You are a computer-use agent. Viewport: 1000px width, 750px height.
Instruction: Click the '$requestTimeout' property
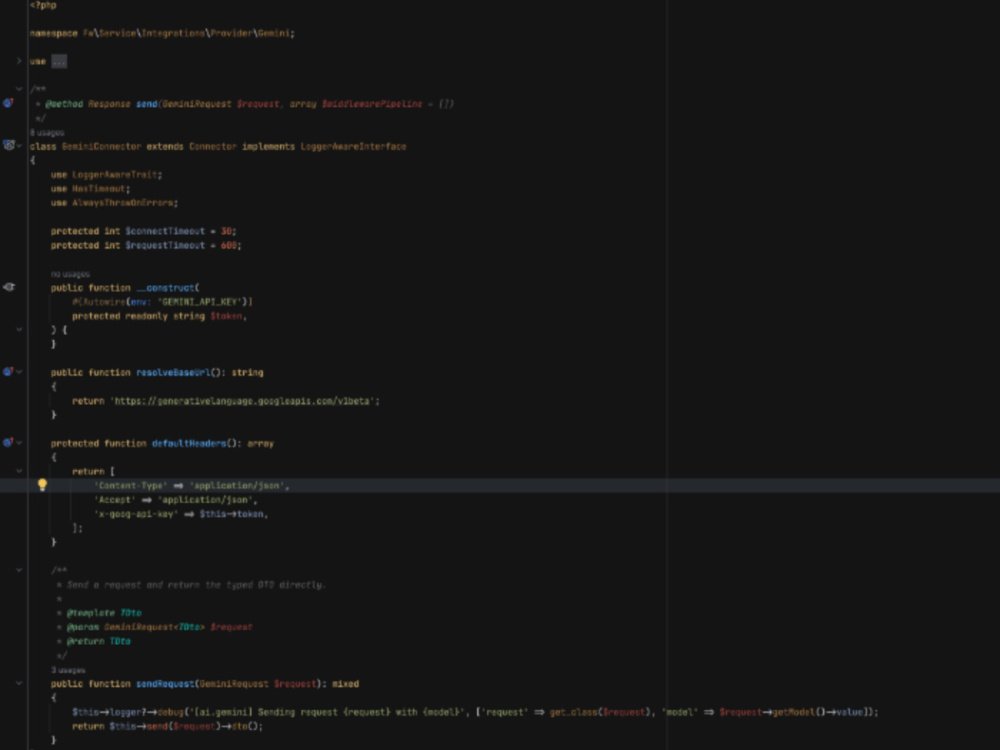coord(165,245)
